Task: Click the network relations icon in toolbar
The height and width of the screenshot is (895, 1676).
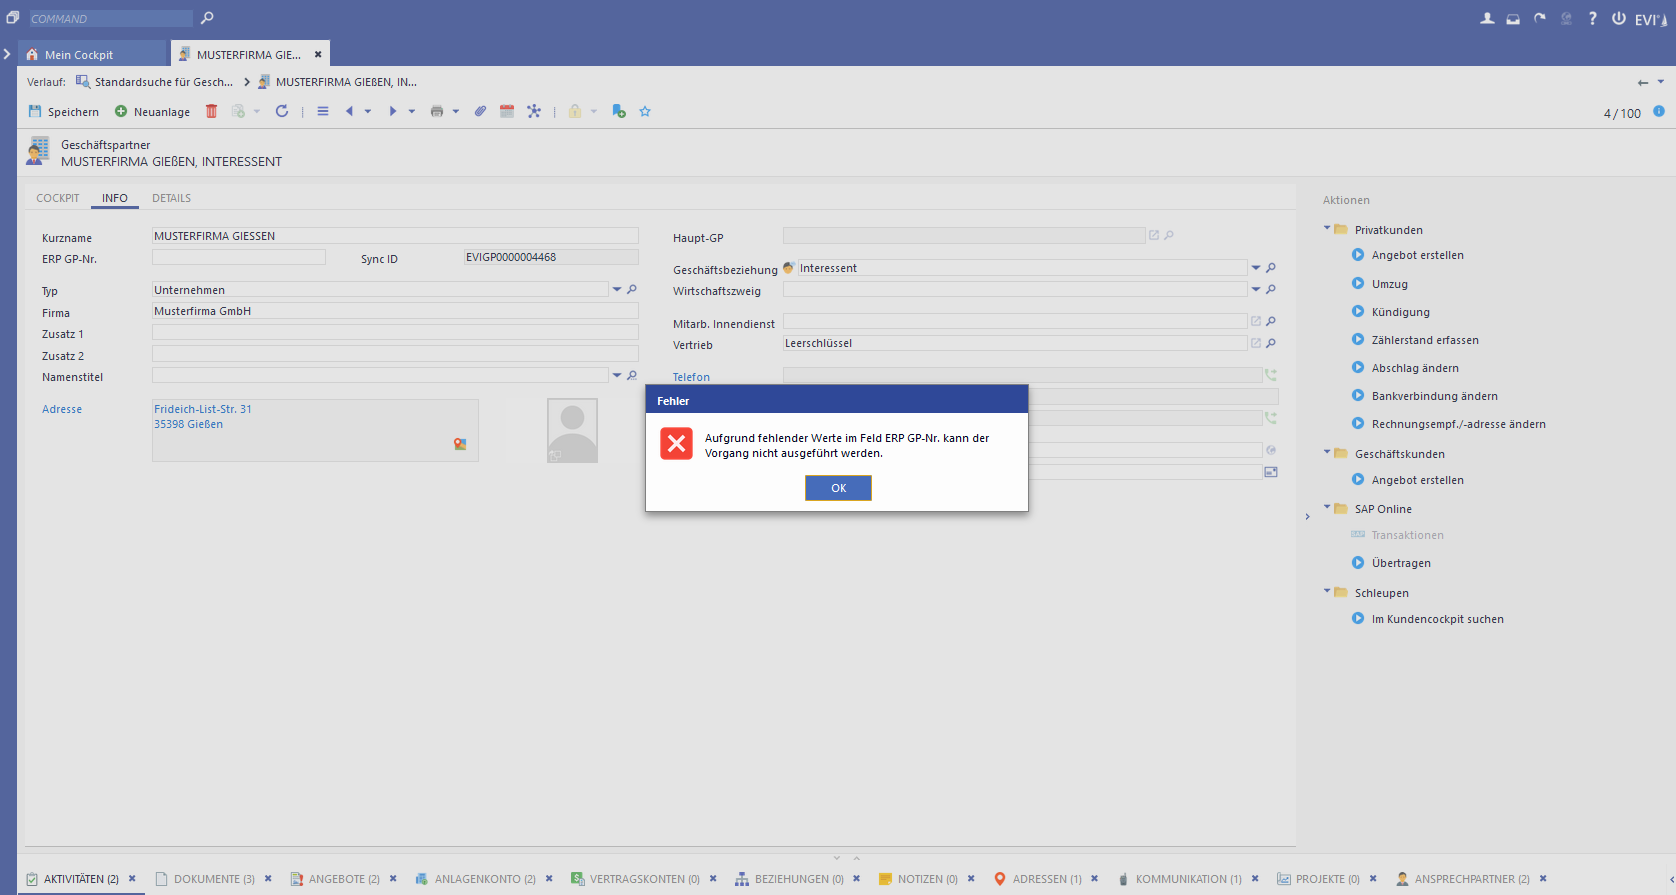Action: pos(534,111)
